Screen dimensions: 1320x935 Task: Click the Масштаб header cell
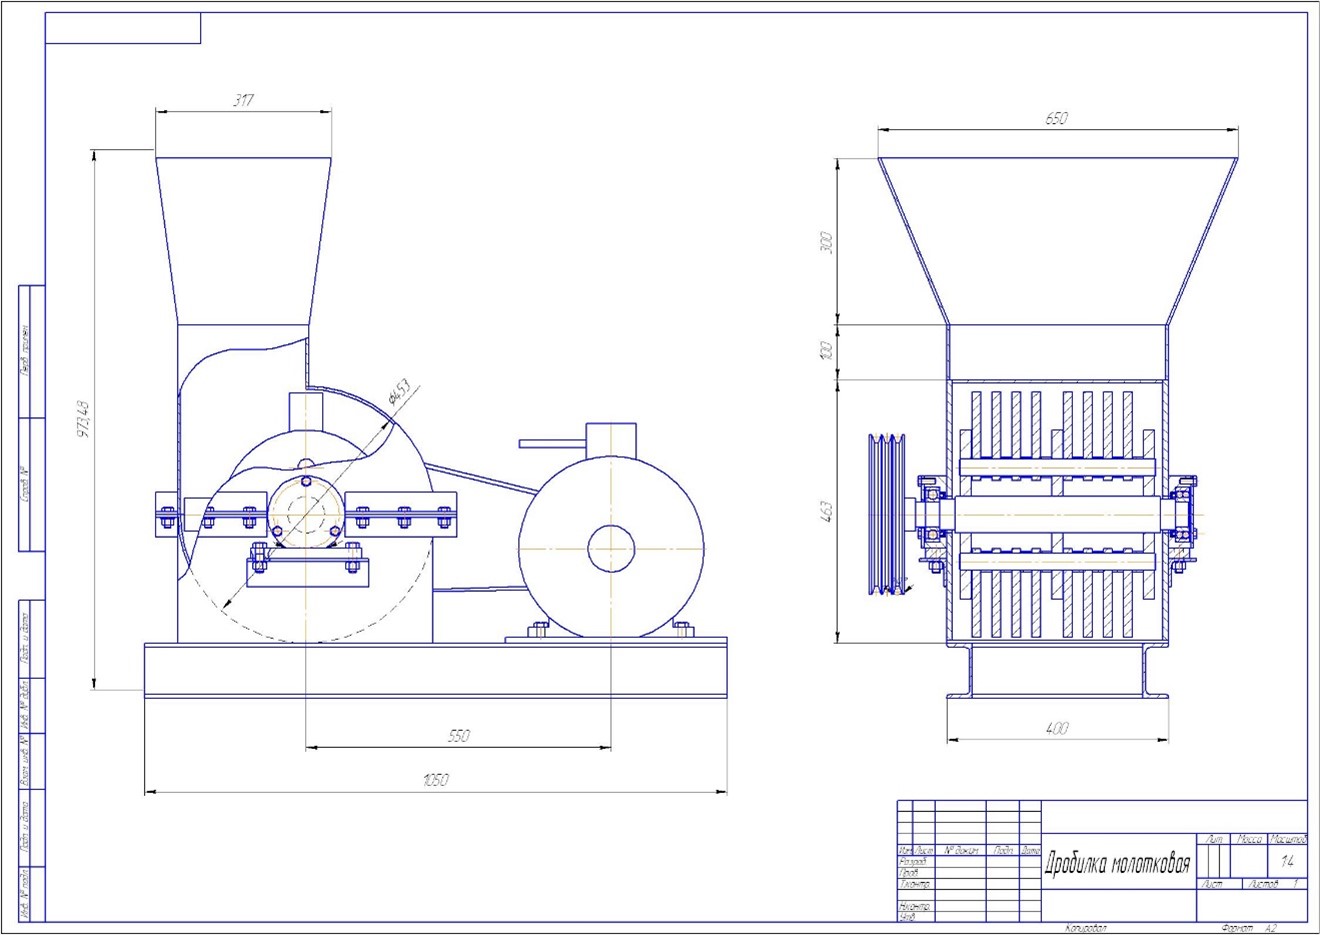[1288, 839]
